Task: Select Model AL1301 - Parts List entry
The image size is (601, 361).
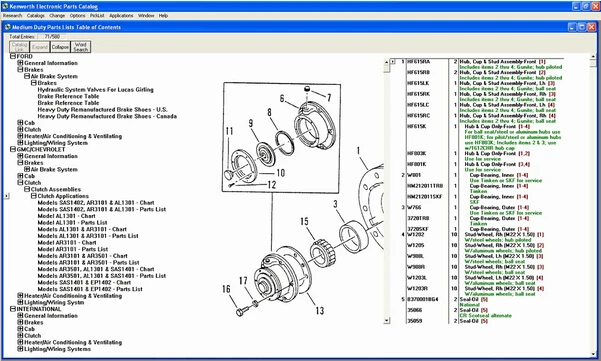Action: tap(72, 223)
